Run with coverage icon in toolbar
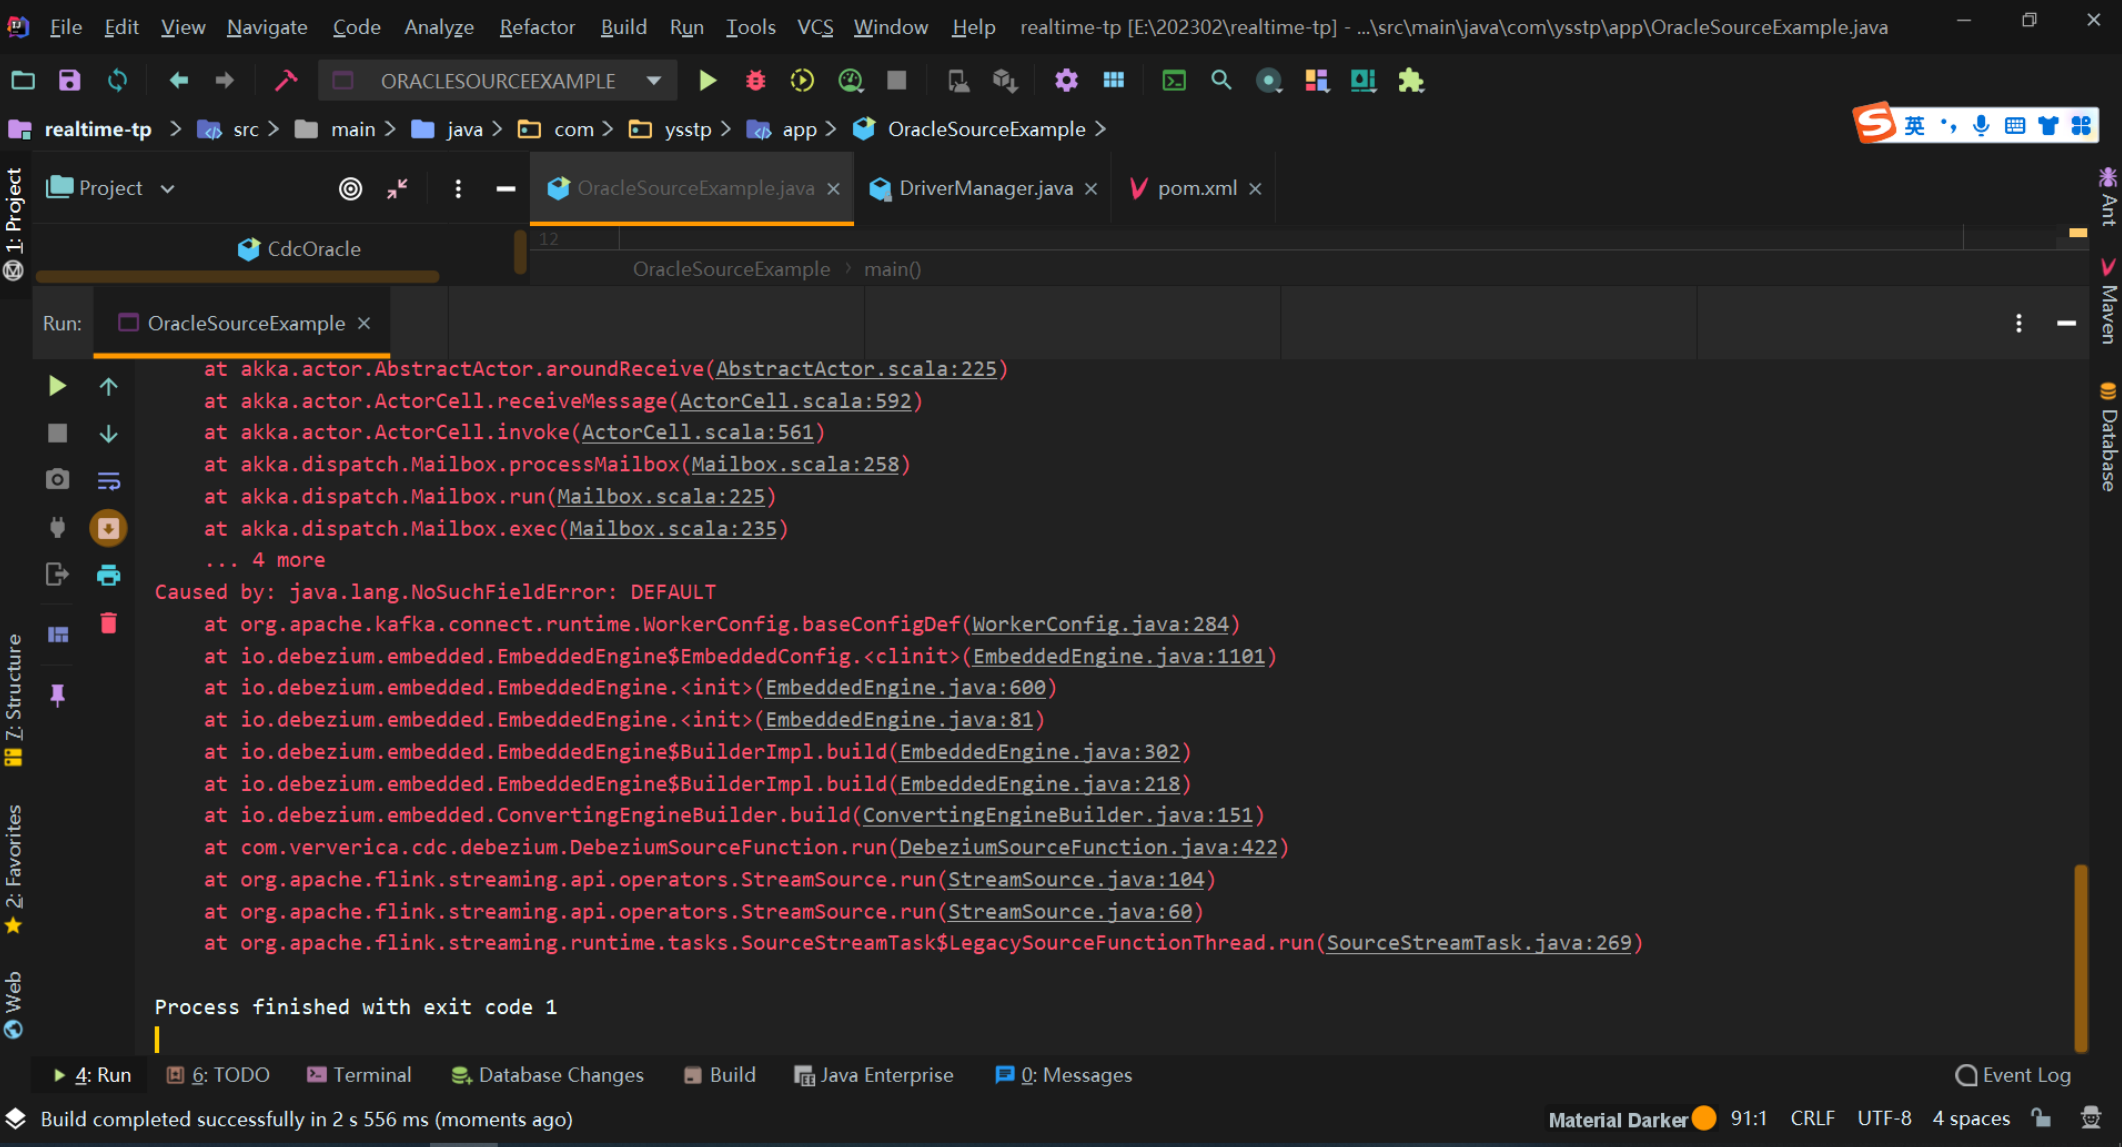The width and height of the screenshot is (2122, 1147). [802, 80]
